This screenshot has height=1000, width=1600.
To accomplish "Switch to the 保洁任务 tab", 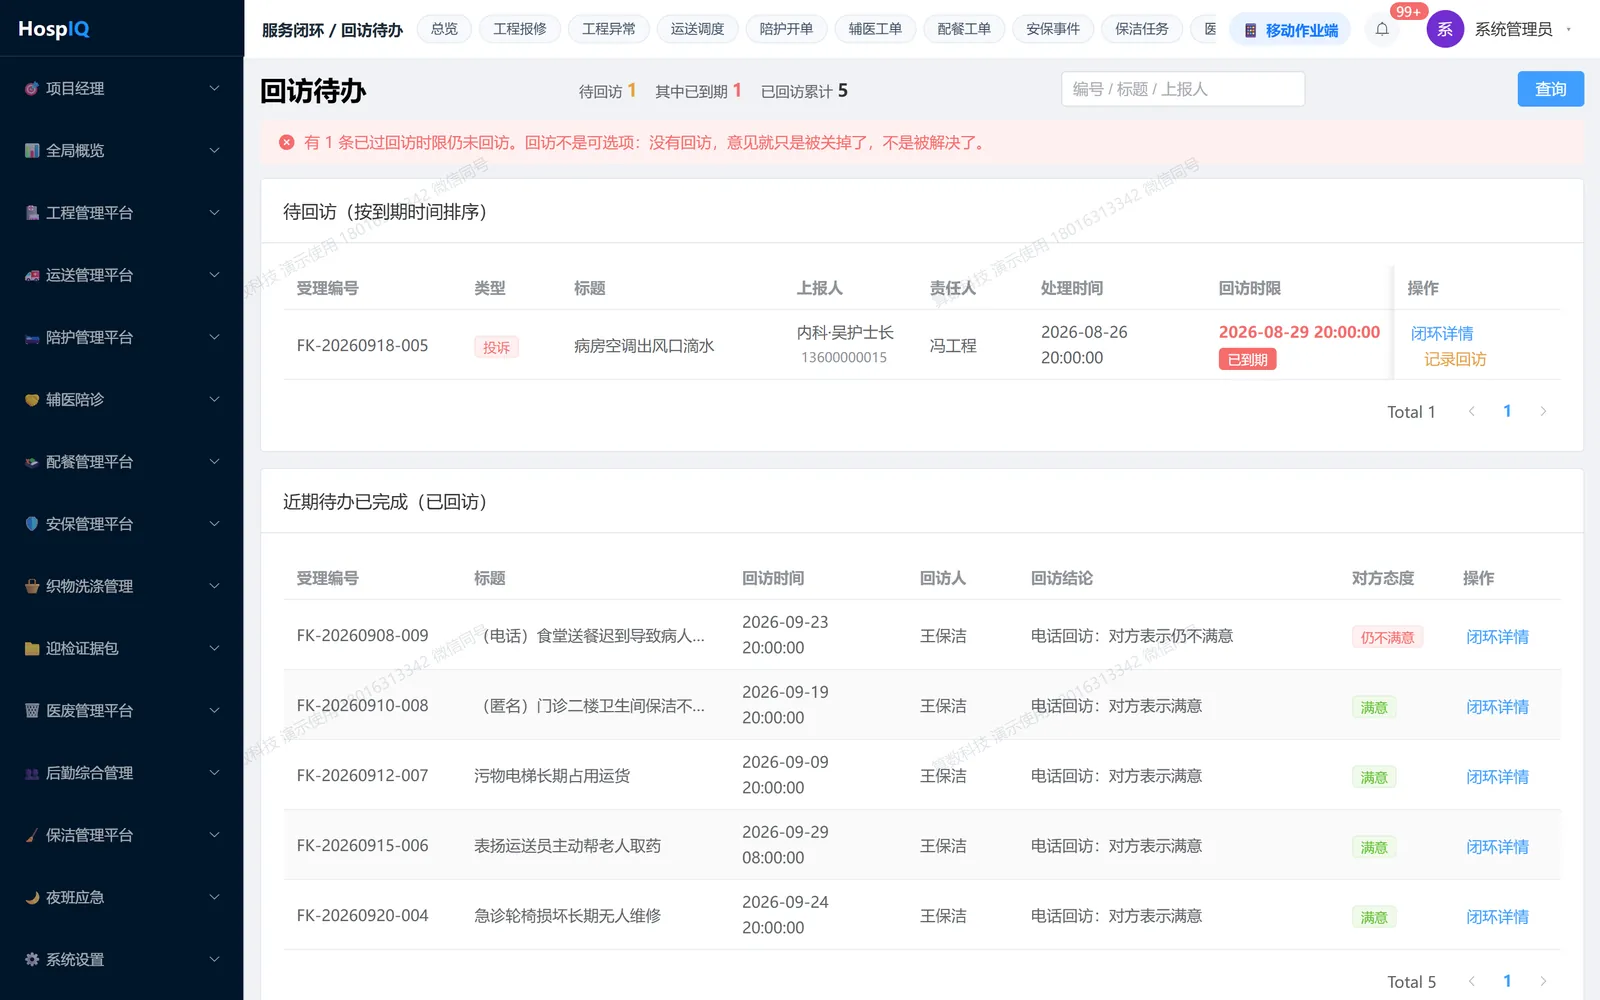I will 1142,29.
